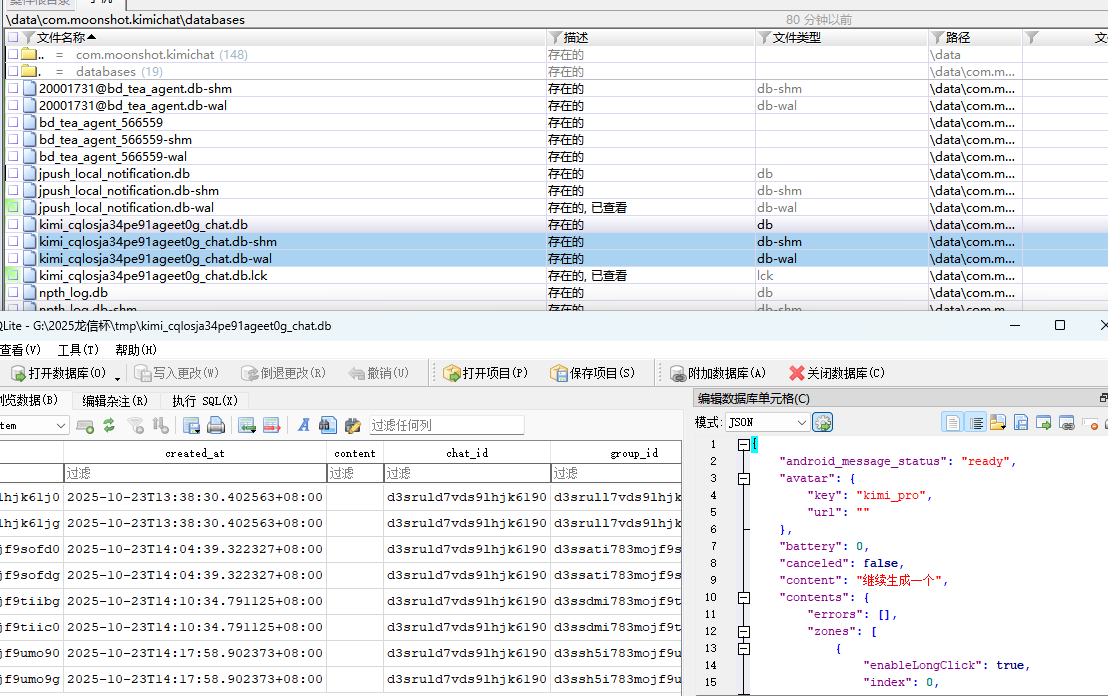Click the print table icon
The image size is (1108, 696).
click(215, 425)
